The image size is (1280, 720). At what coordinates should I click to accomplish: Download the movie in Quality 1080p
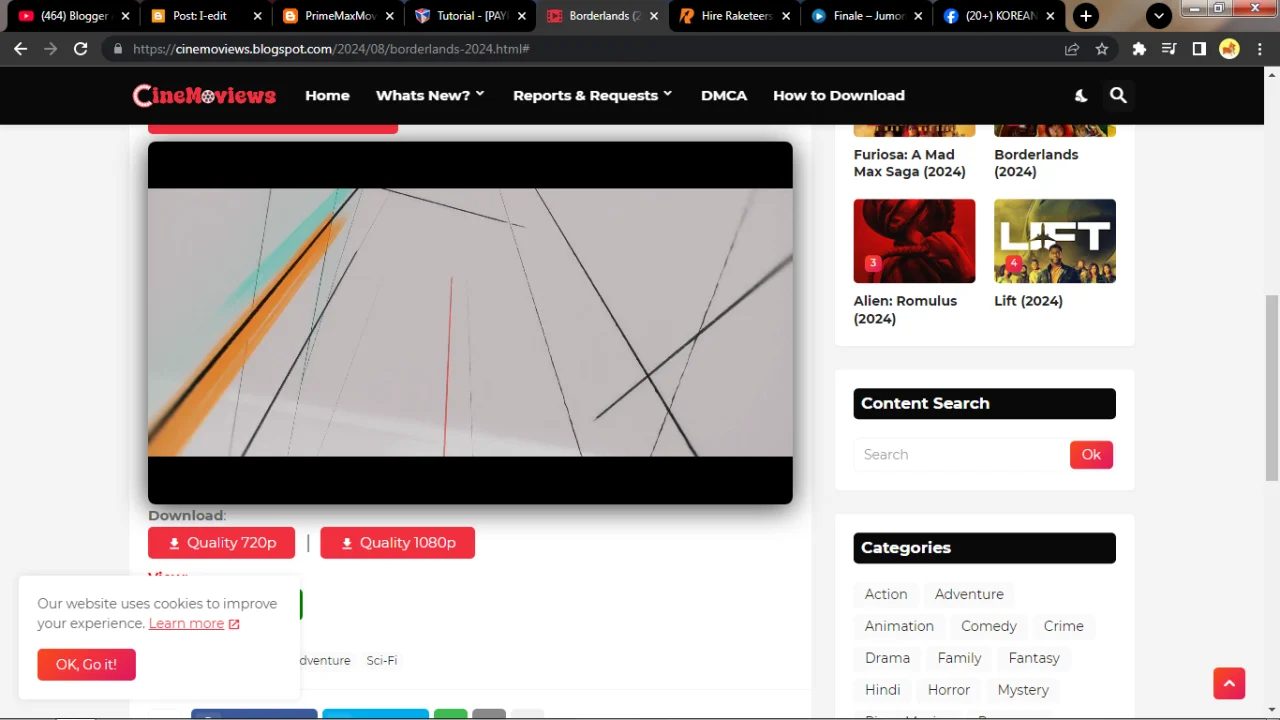click(x=397, y=543)
